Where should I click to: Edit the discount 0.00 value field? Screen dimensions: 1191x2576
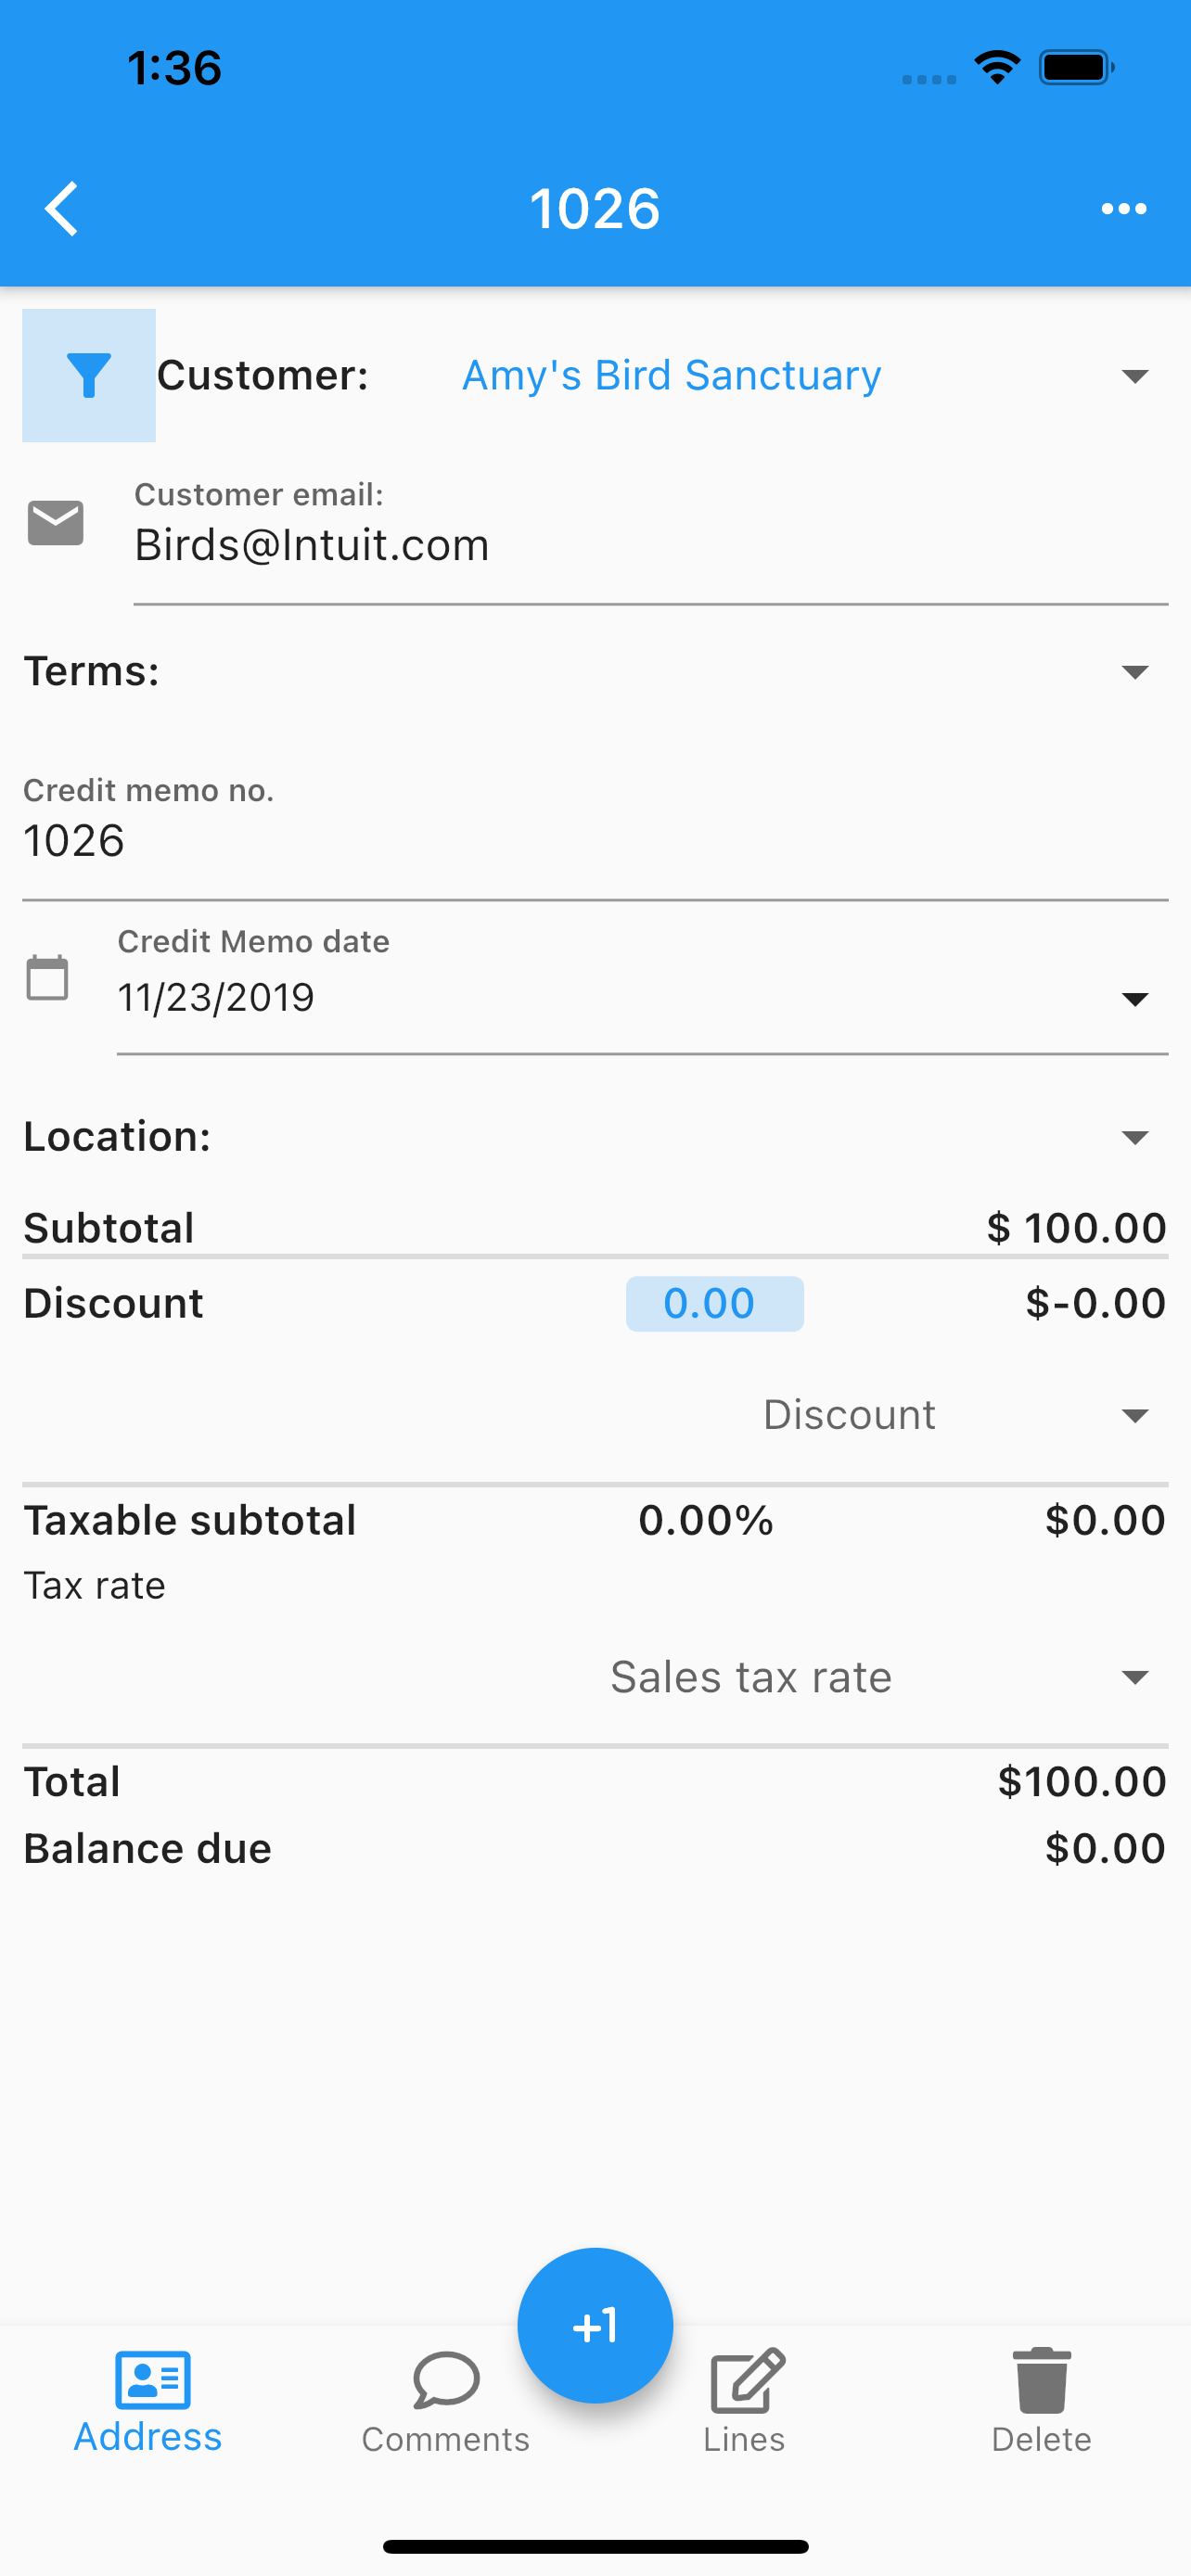(x=714, y=1303)
